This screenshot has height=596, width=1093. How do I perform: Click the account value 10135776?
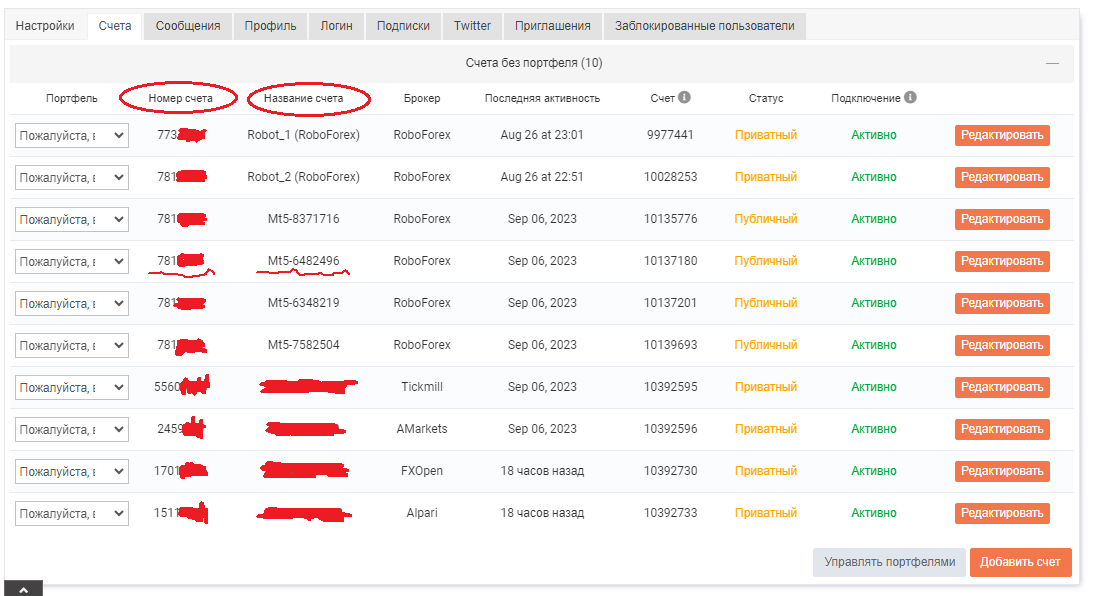(x=670, y=219)
